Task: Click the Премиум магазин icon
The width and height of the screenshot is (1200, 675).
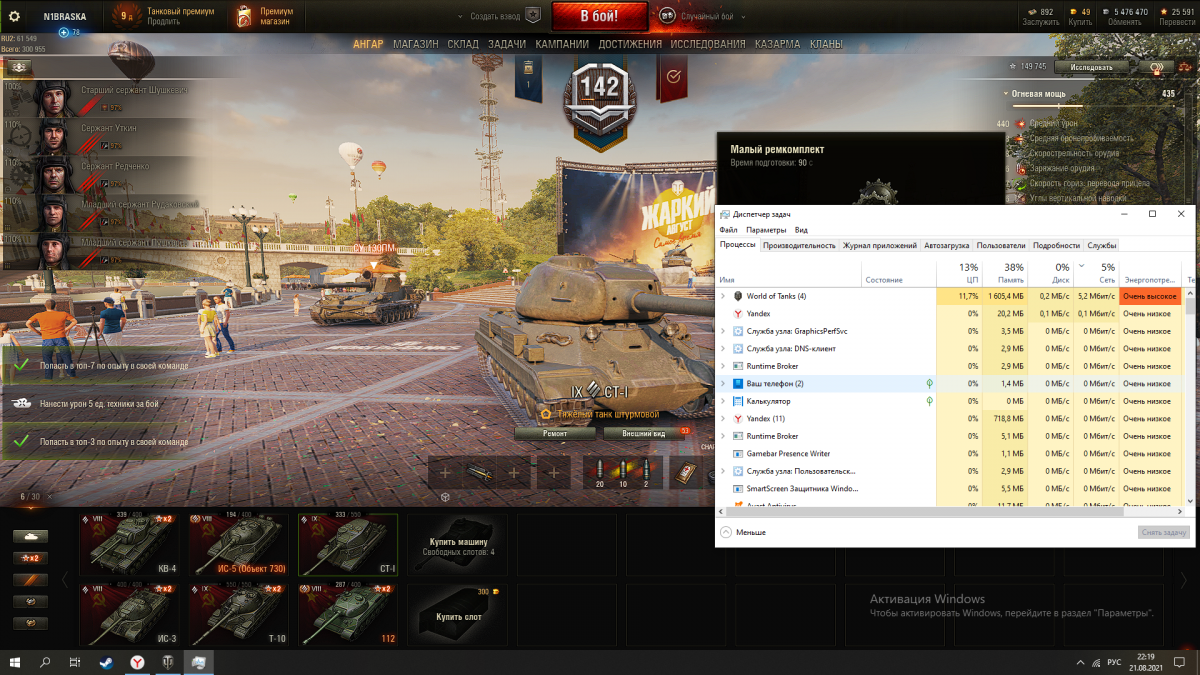Action: coord(244,16)
